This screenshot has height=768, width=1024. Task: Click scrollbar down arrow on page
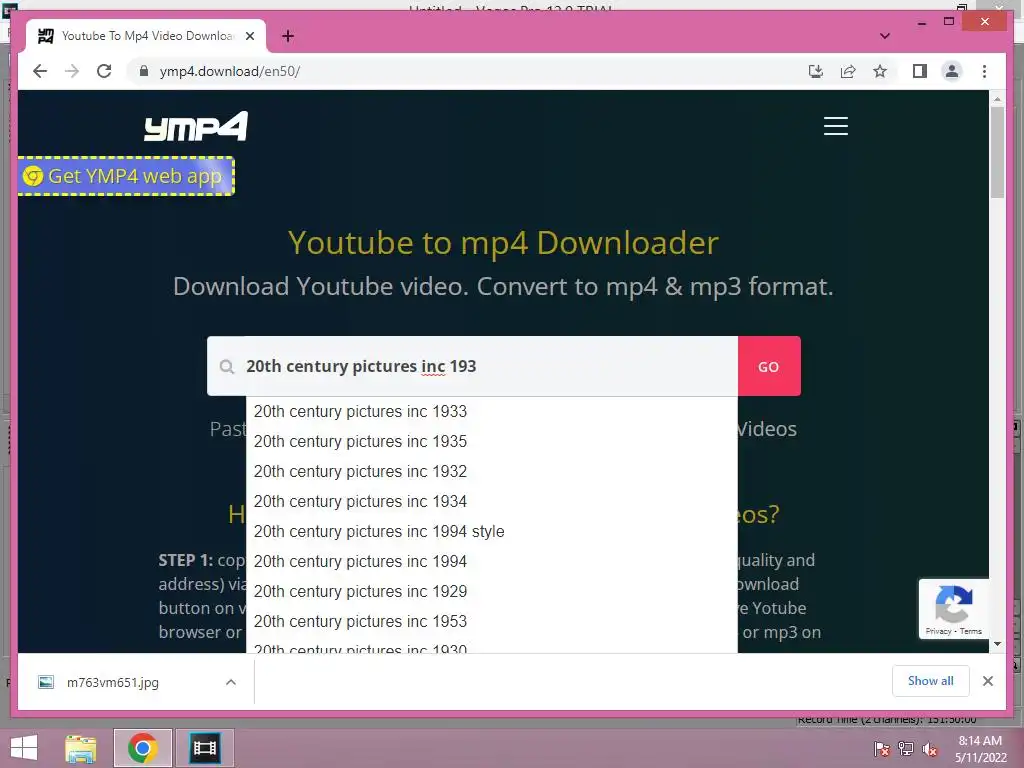pos(997,644)
